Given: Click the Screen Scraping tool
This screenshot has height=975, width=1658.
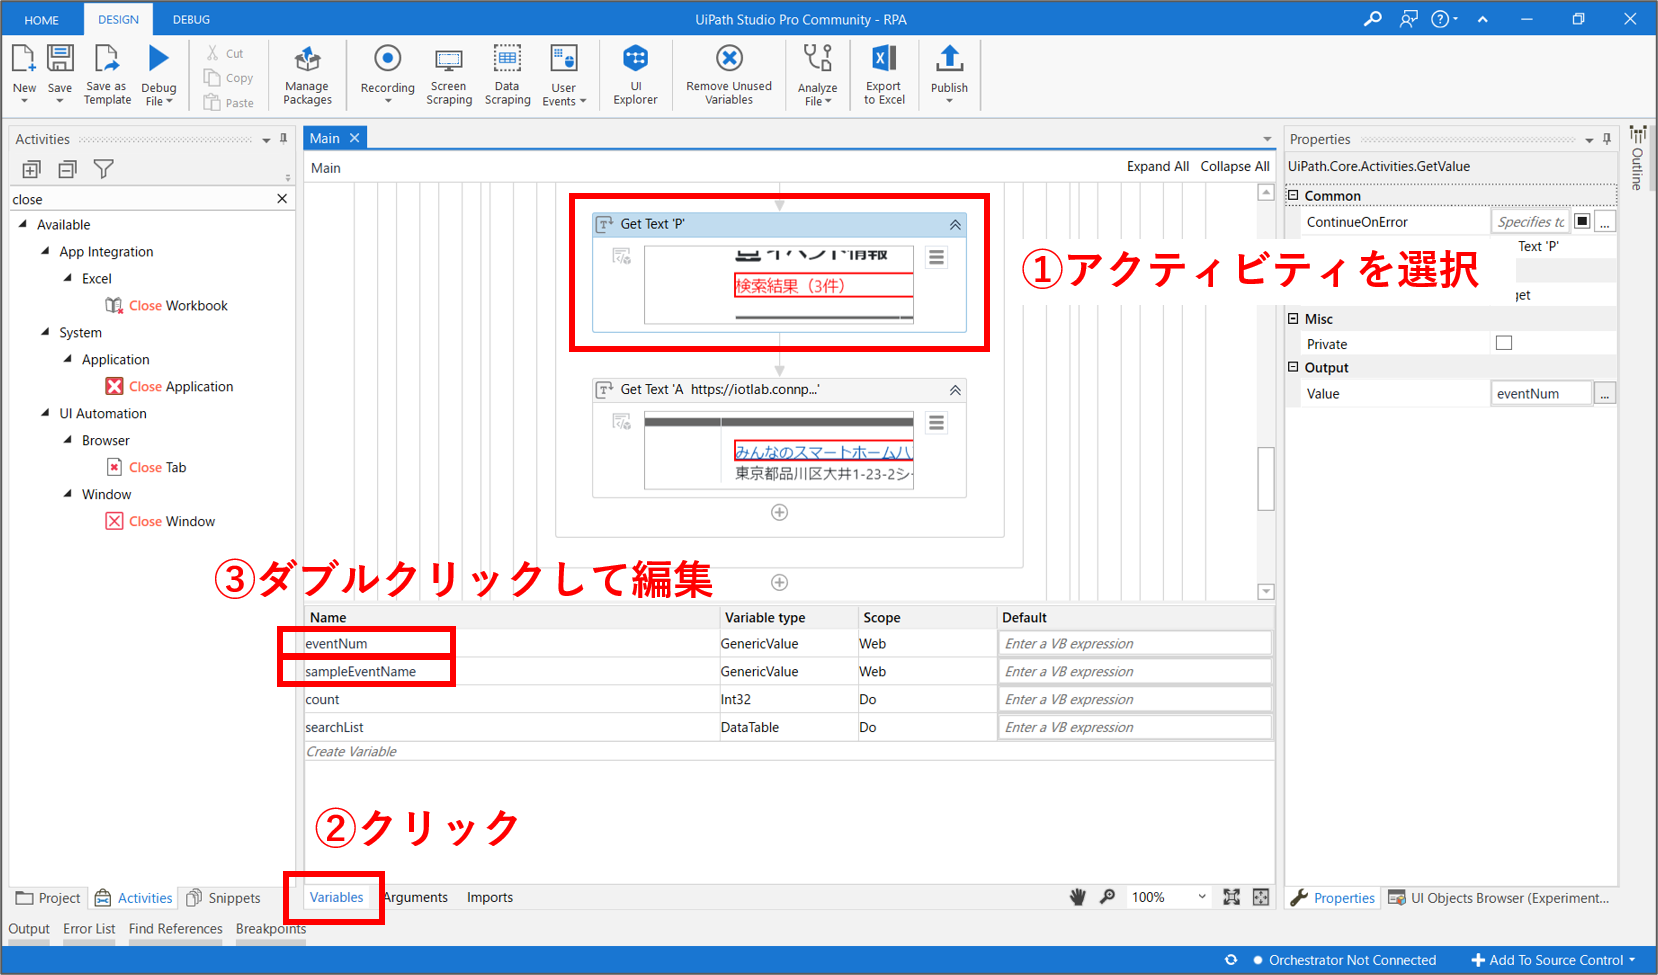Looking at the screenshot, I should point(449,74).
